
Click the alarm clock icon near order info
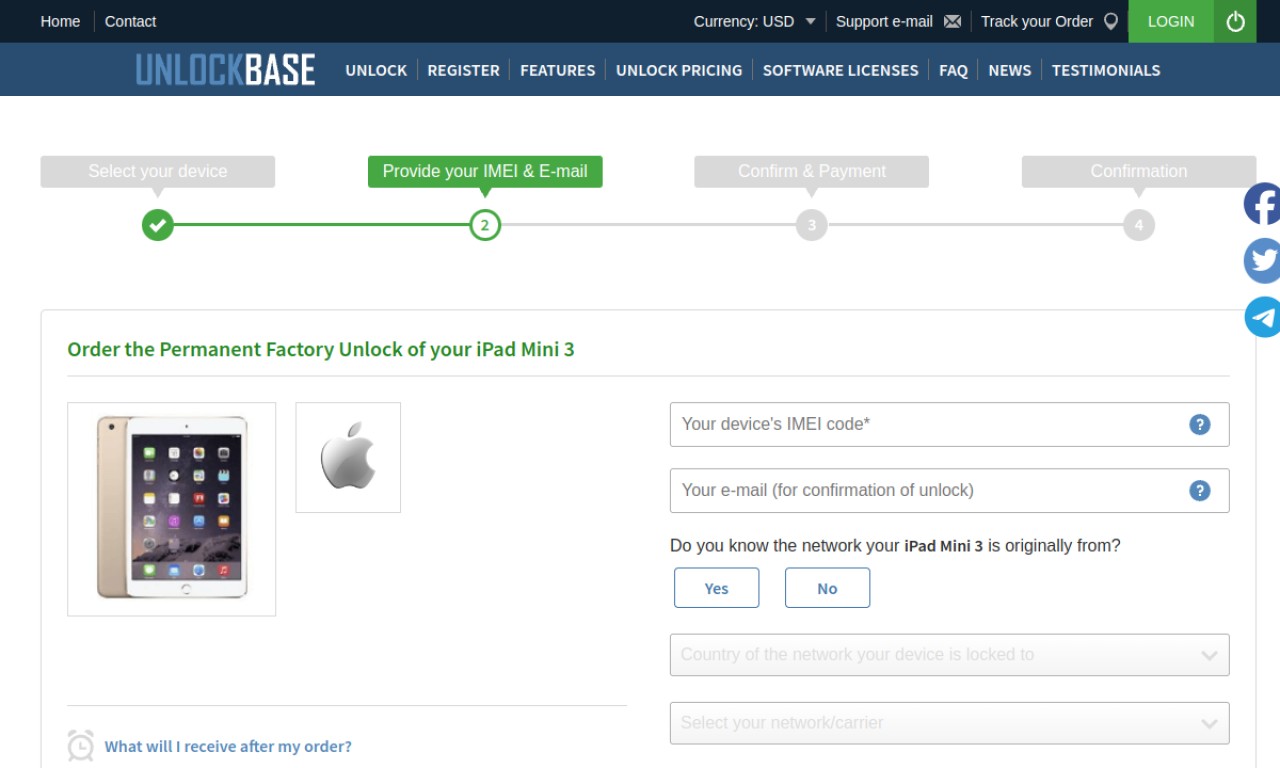[x=81, y=746]
